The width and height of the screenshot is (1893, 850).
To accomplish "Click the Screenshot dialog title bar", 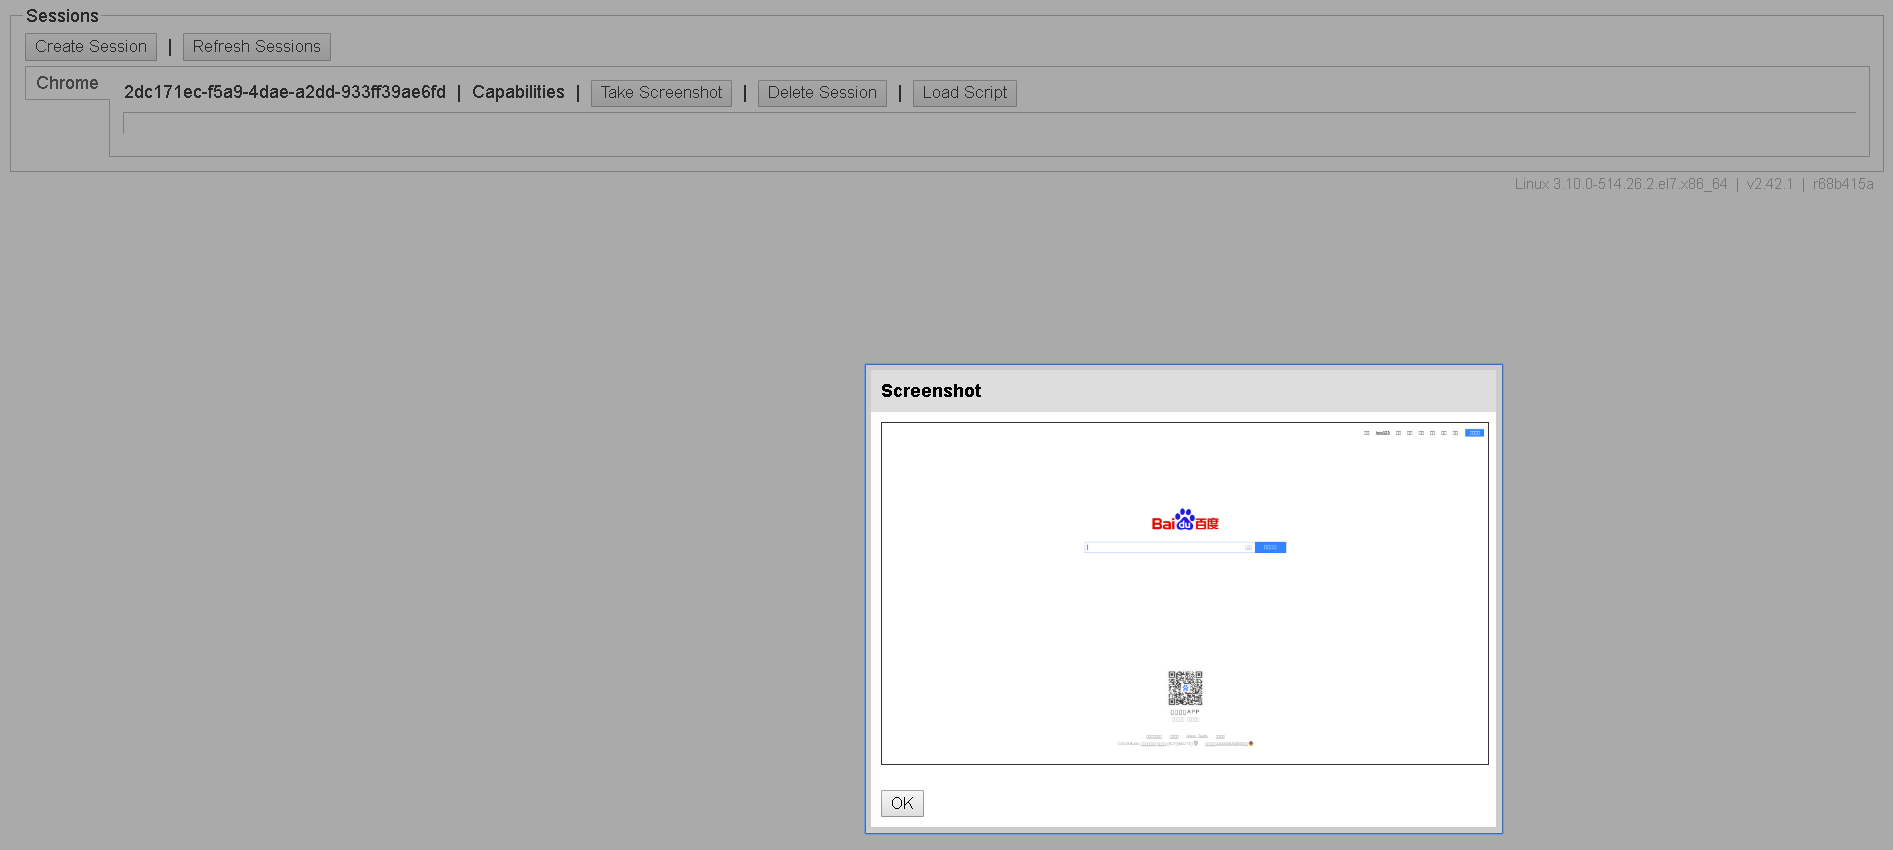I will coord(1184,391).
